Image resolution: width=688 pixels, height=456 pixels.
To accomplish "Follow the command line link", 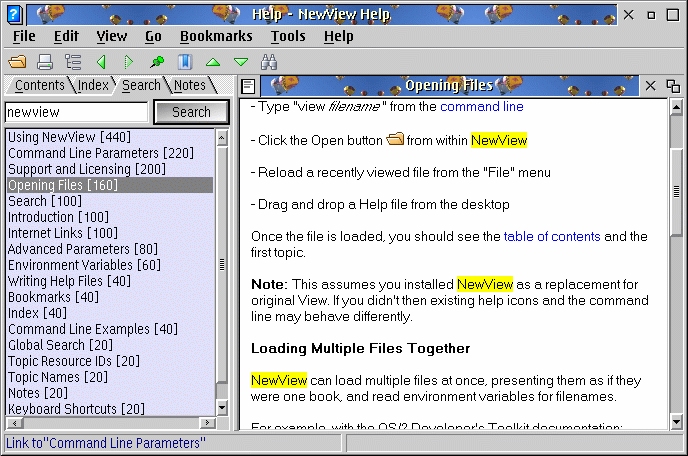I will (x=482, y=107).
